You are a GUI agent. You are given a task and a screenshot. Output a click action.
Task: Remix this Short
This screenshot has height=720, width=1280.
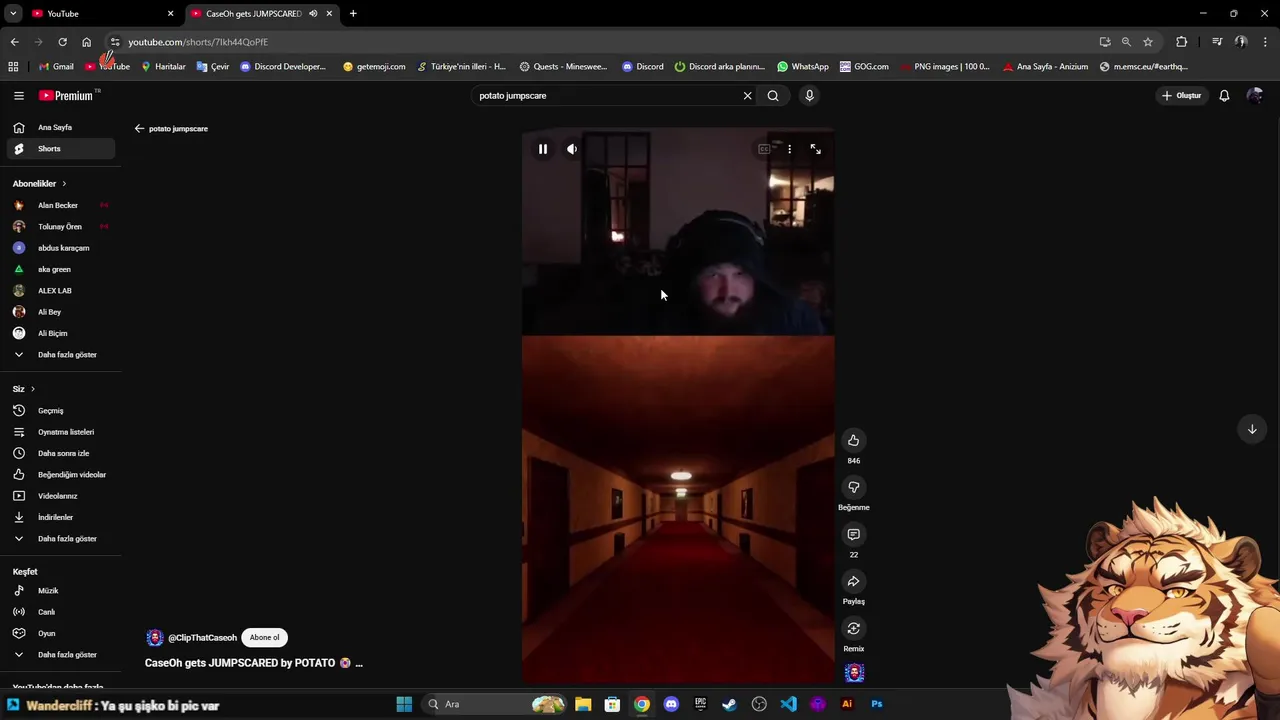click(x=853, y=628)
